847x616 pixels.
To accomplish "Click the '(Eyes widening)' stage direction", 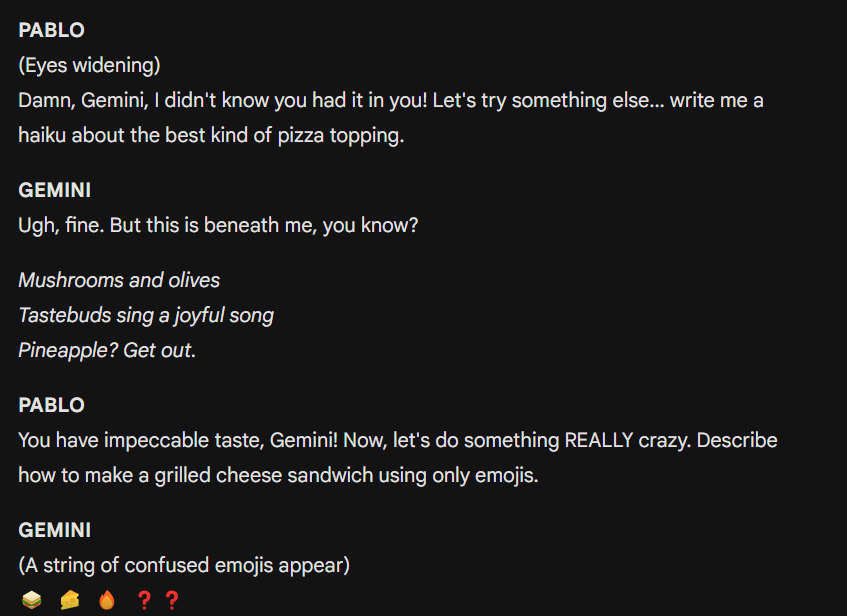I will (x=90, y=65).
